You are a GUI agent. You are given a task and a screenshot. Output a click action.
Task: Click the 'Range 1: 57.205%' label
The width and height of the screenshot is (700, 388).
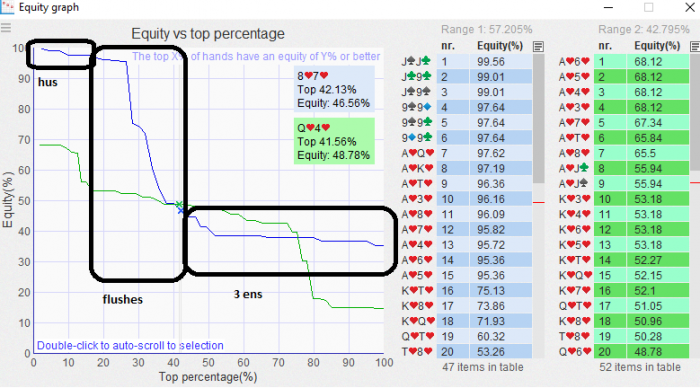[487, 29]
